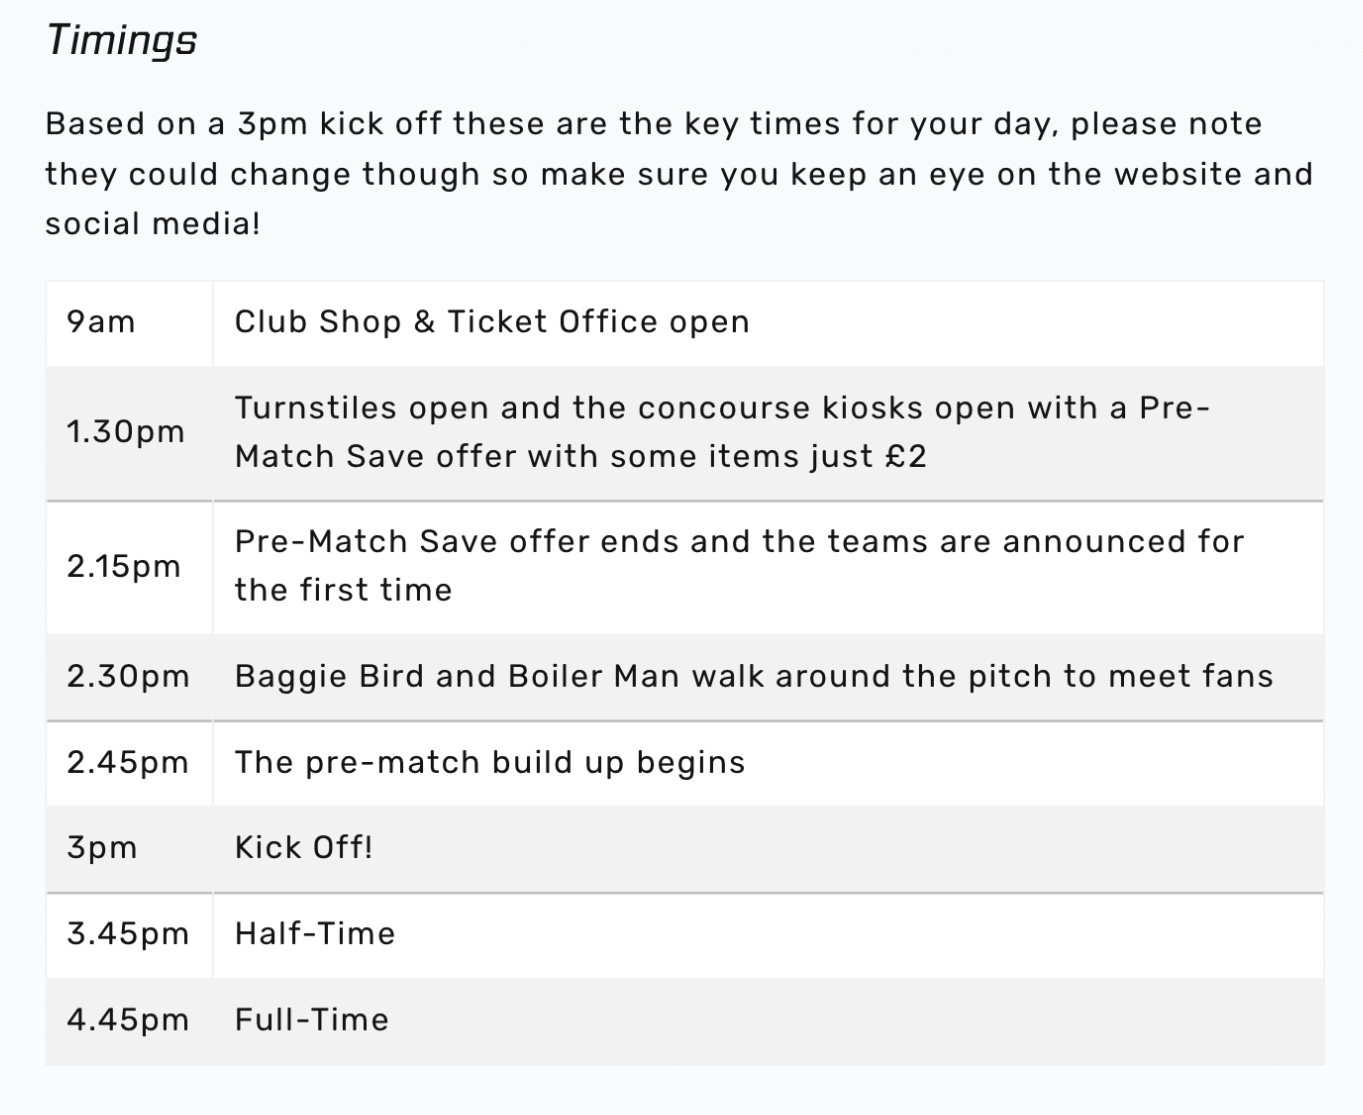The image size is (1363, 1115).
Task: Select the Club Shop & Ticket Office open row
Action: click(x=492, y=322)
